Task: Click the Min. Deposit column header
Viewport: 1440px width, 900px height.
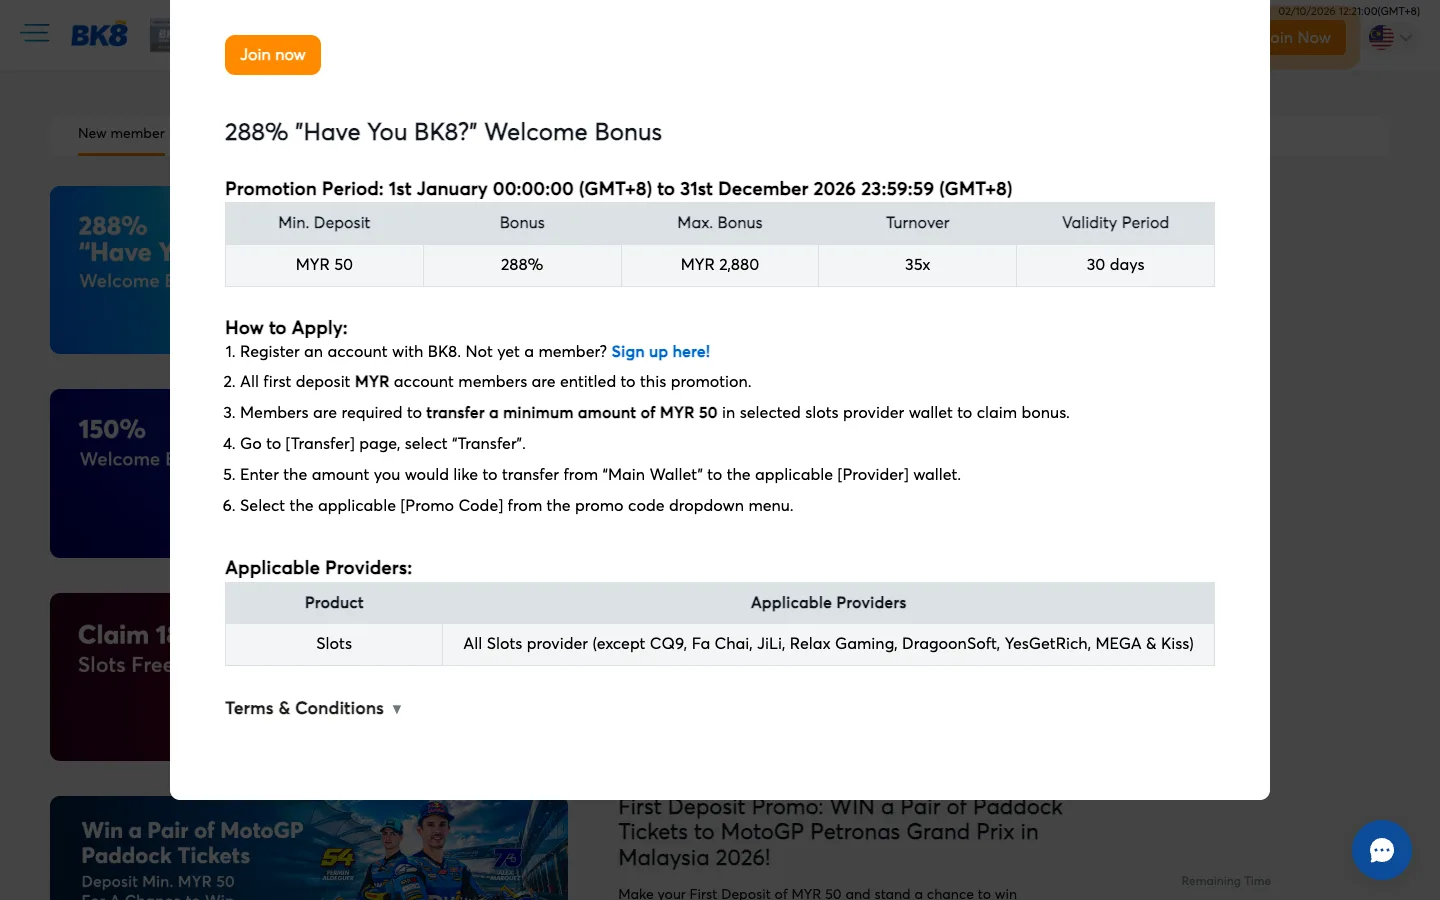Action: 324,223
